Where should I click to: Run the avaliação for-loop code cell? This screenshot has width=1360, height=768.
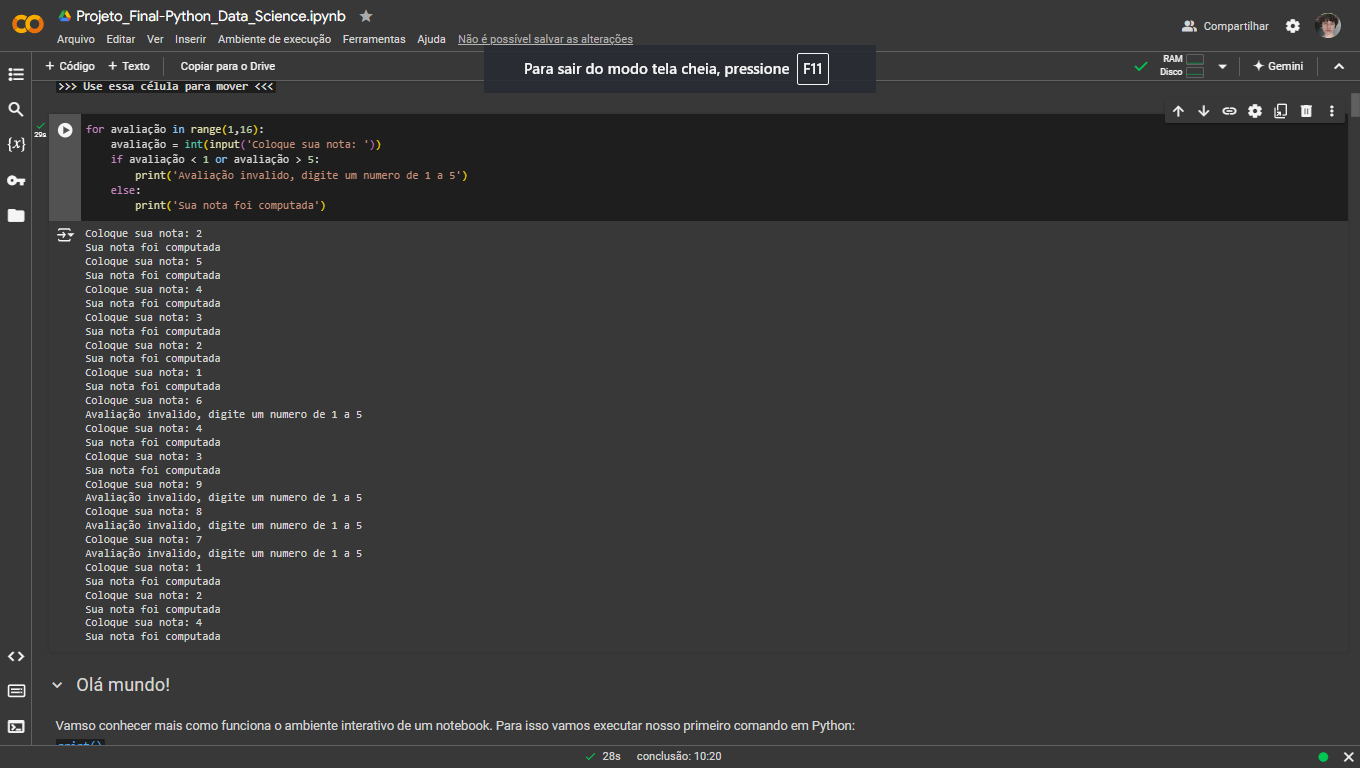coord(65,130)
